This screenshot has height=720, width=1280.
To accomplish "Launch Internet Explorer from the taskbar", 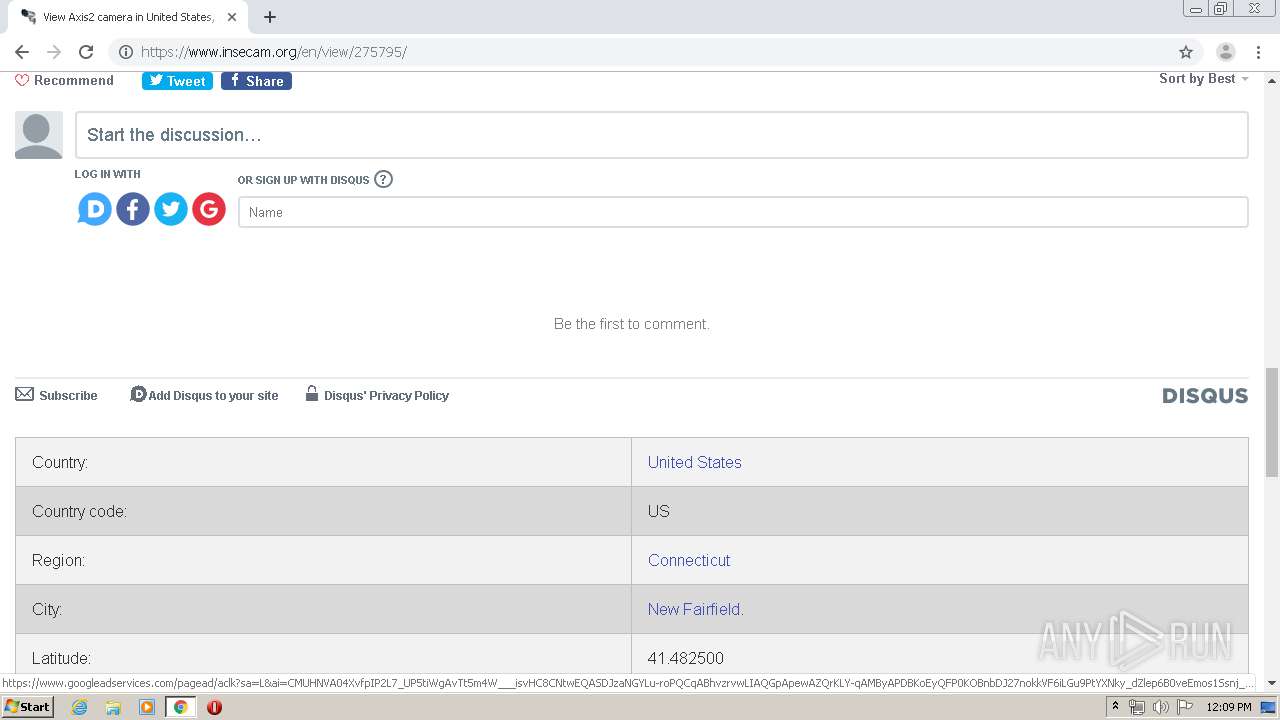I will [79, 707].
